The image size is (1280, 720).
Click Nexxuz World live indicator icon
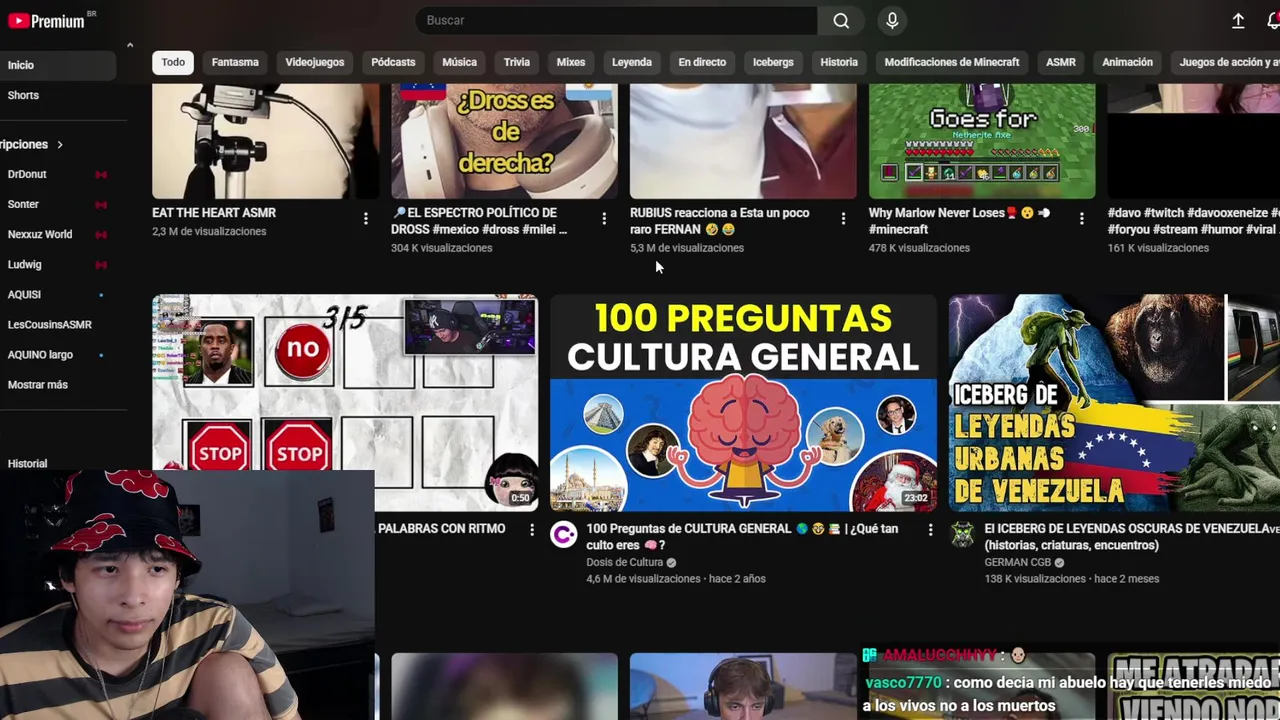pos(101,234)
